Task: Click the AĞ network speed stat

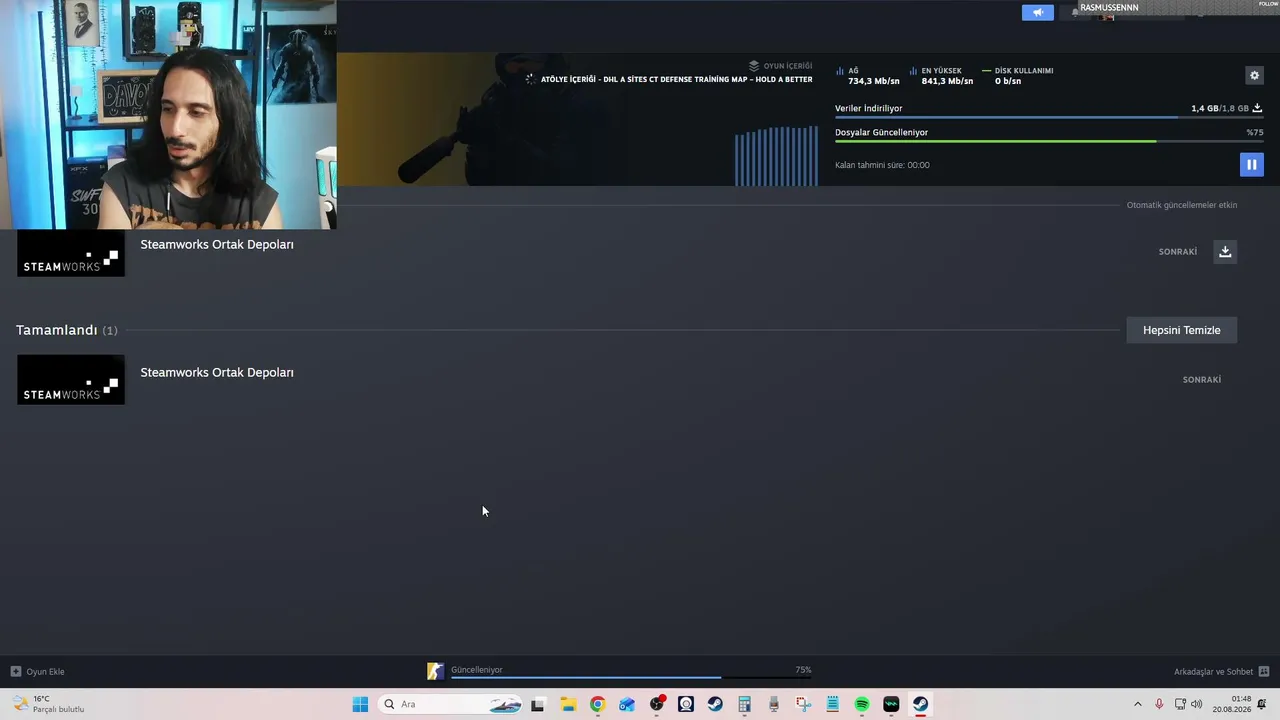Action: pos(867,76)
